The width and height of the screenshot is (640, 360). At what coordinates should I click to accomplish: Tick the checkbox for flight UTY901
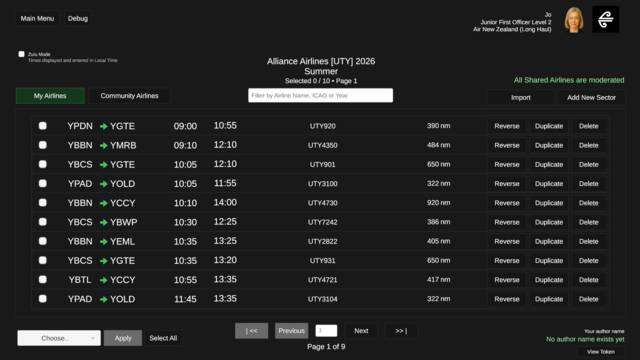pos(42,164)
